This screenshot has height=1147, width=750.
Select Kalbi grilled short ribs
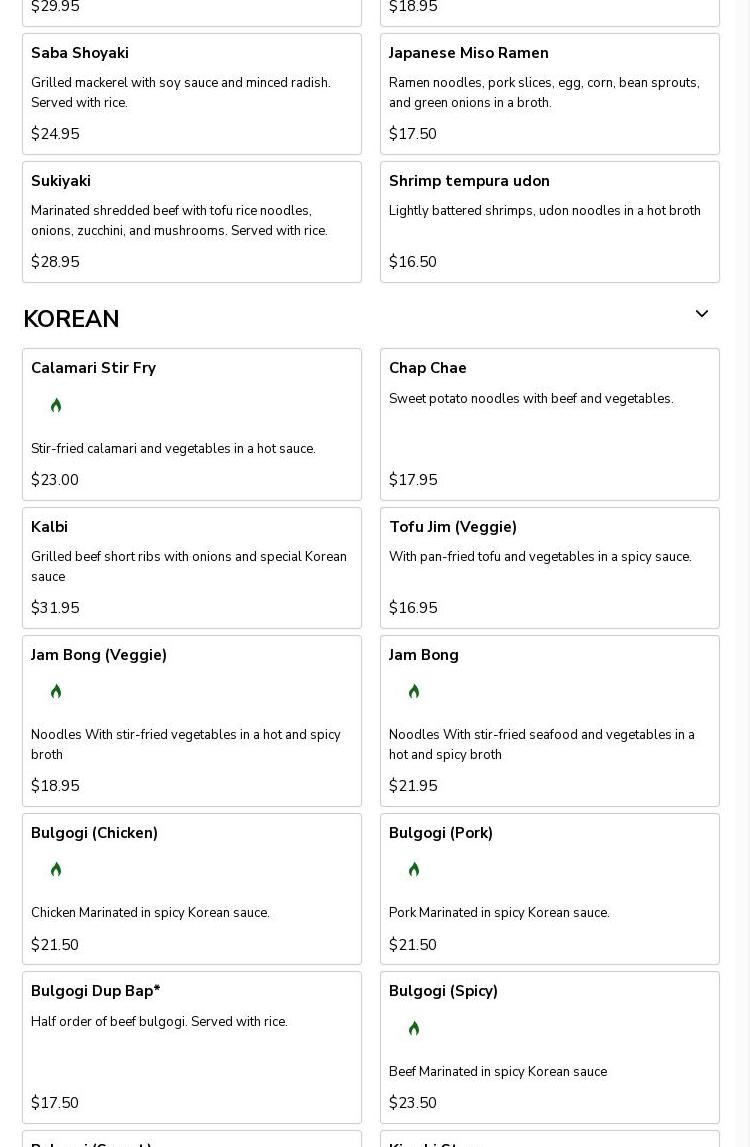191,568
